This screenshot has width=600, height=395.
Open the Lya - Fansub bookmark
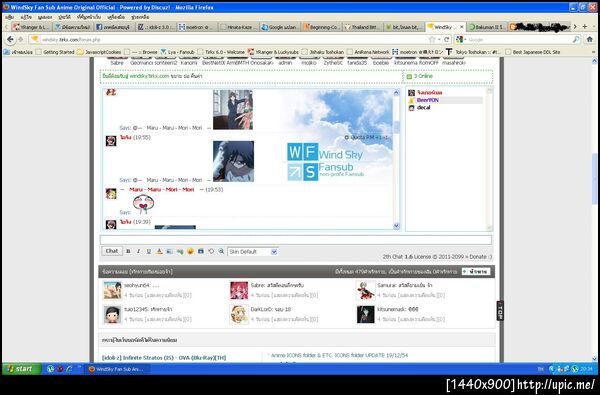tap(178, 52)
